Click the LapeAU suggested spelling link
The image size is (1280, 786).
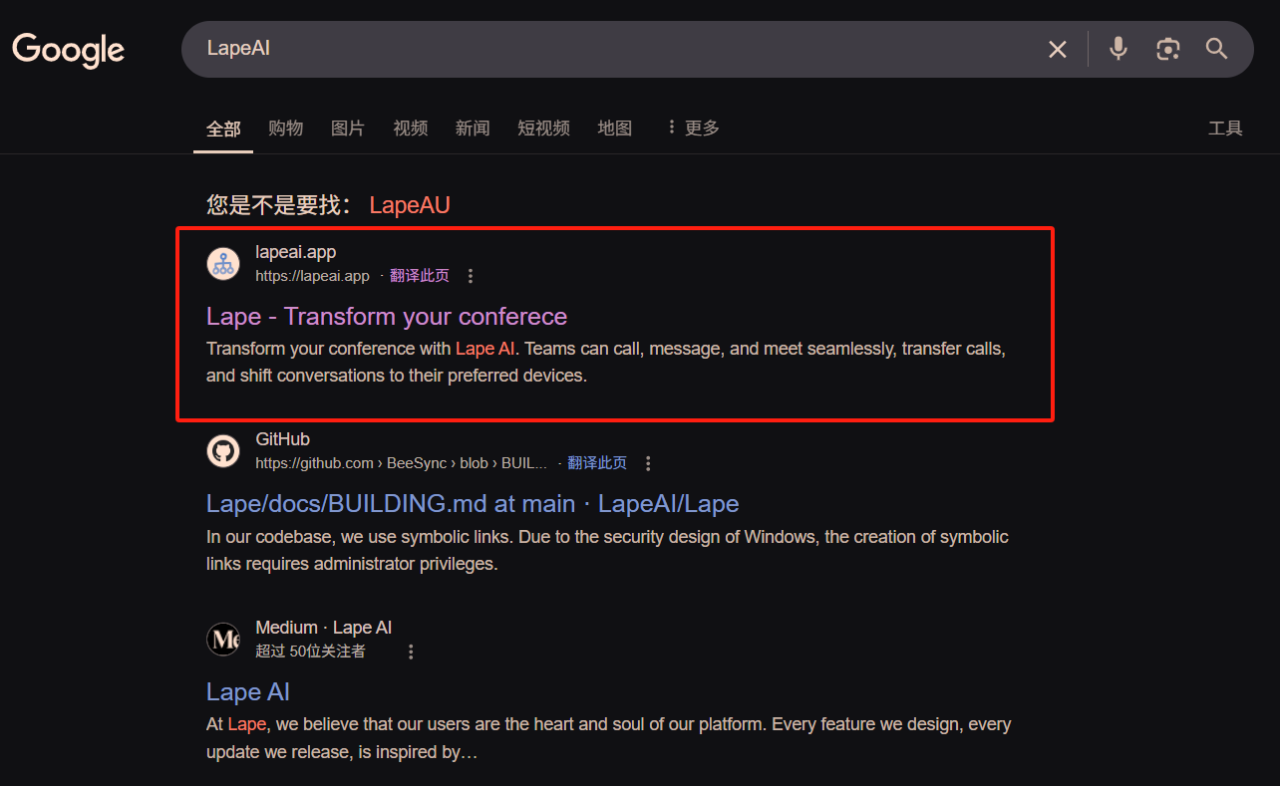click(410, 205)
